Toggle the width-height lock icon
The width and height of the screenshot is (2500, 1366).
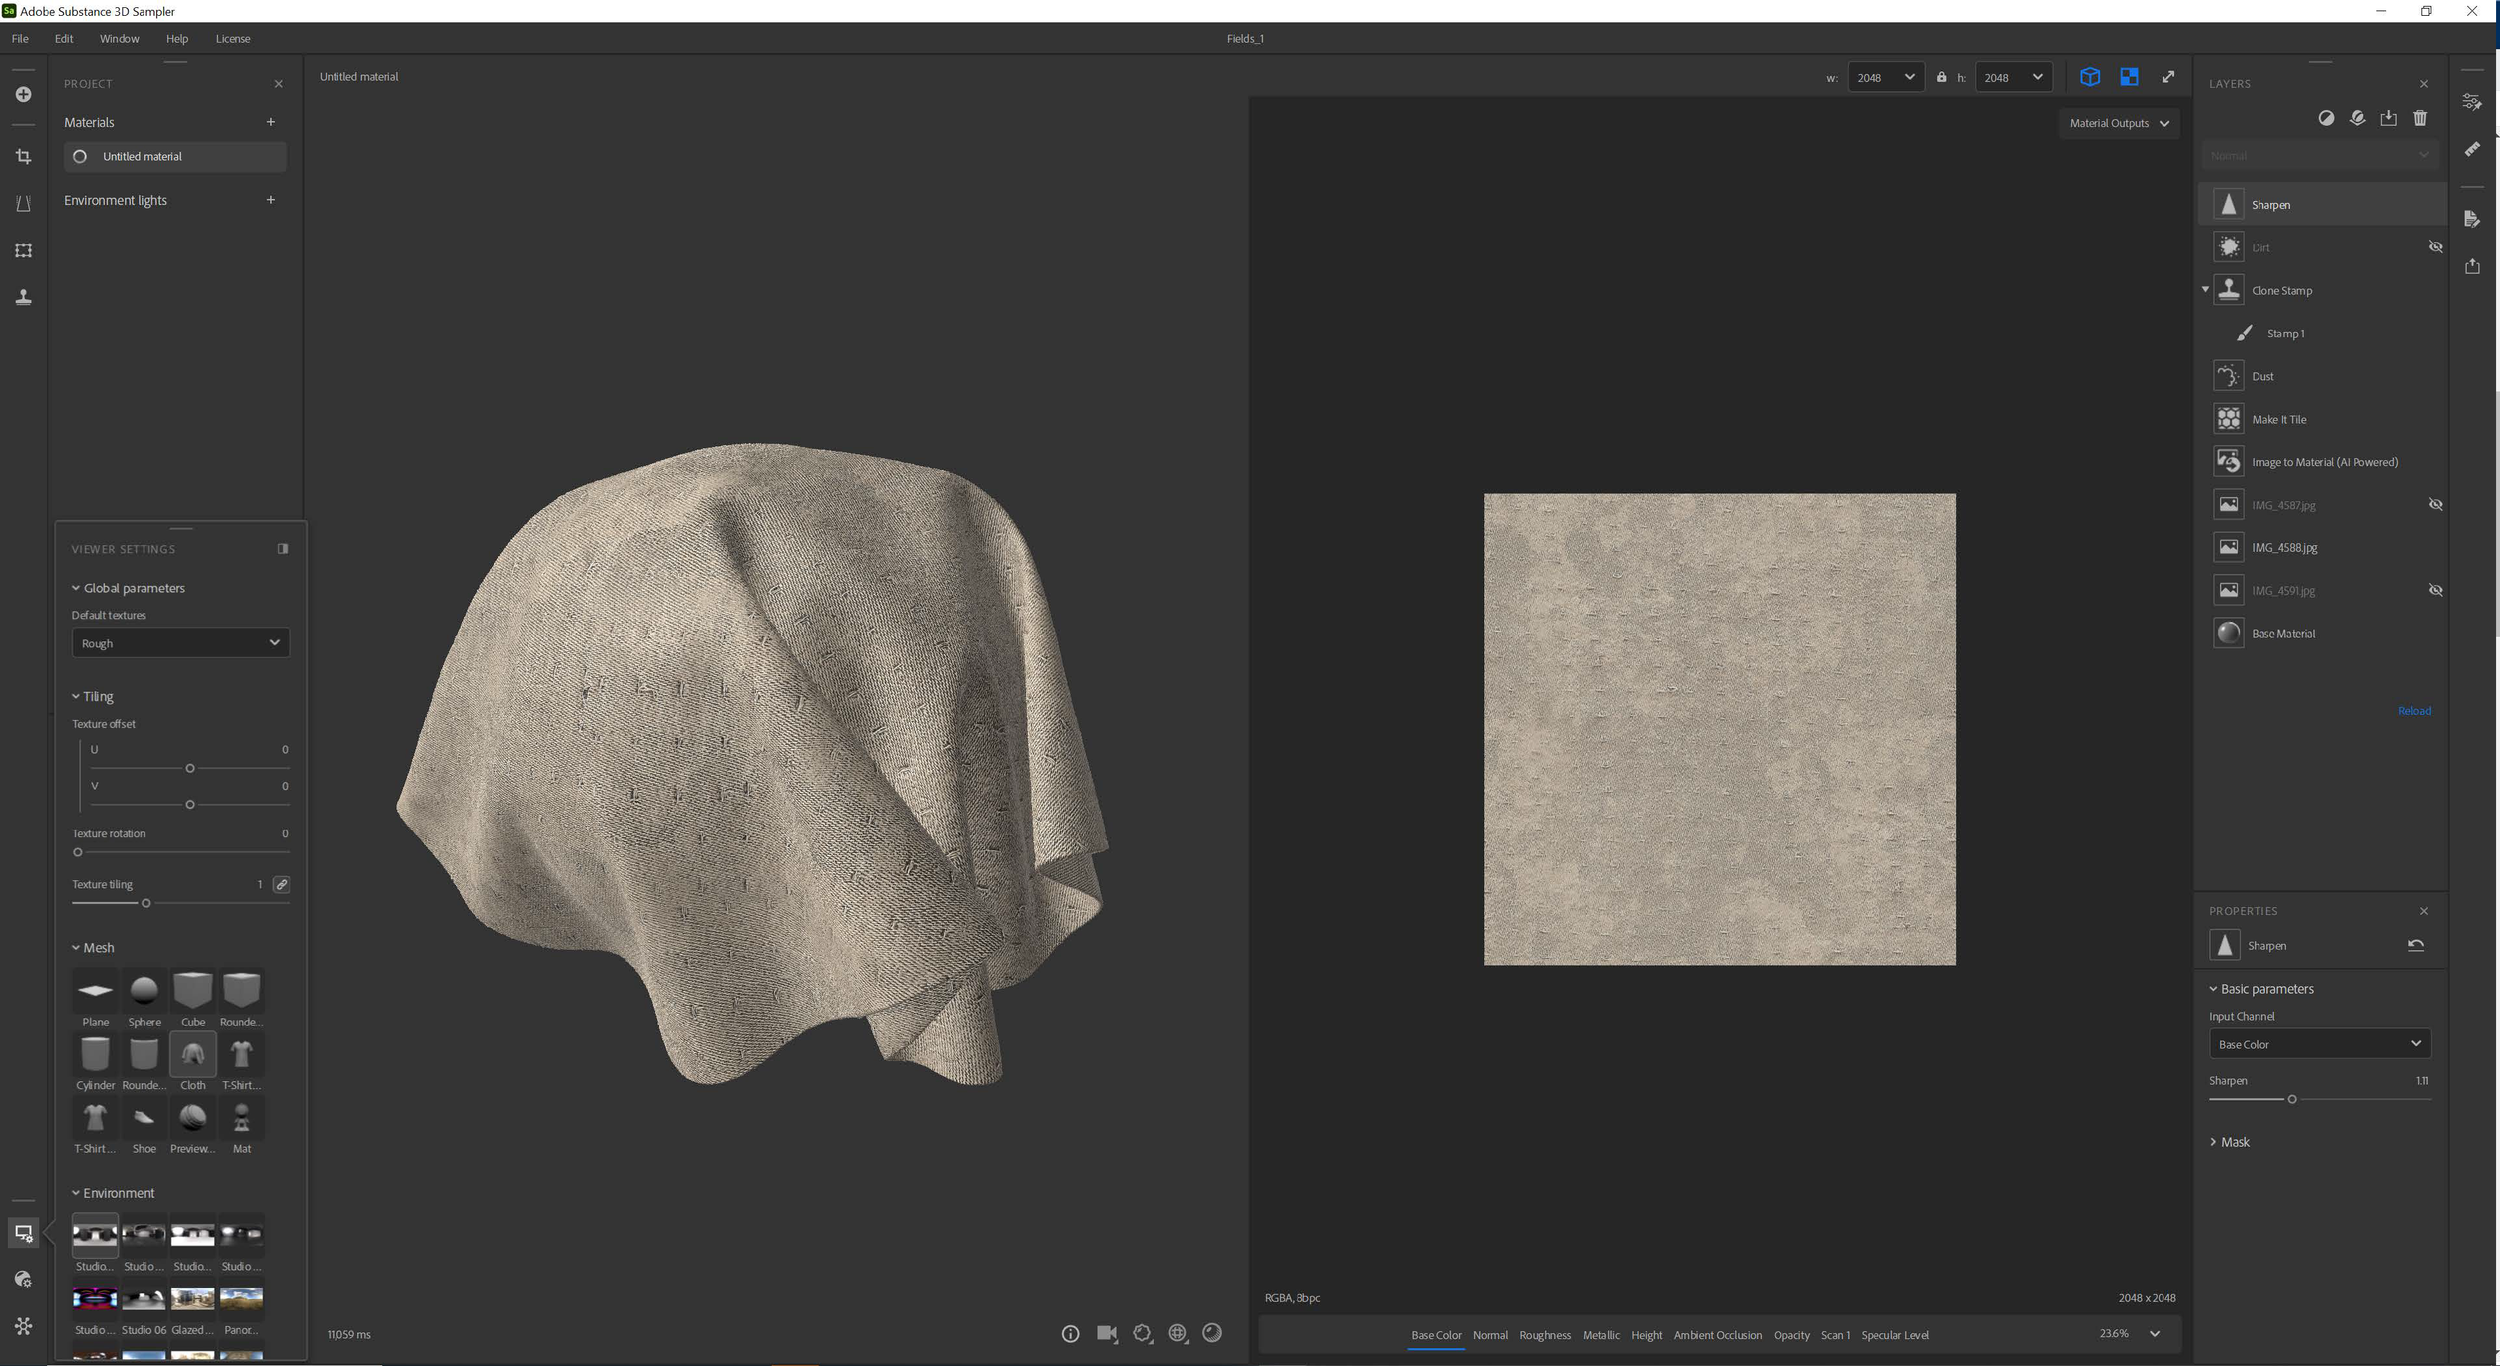coord(1941,77)
